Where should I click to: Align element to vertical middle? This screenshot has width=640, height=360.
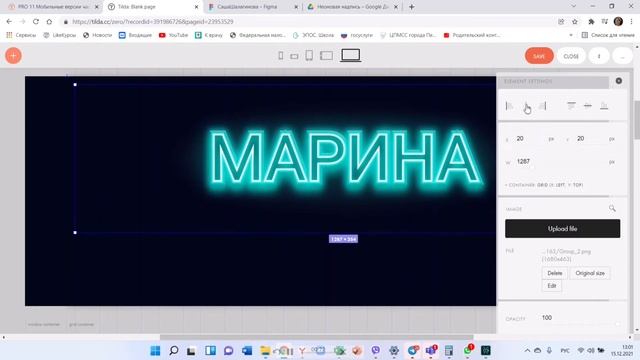point(588,106)
